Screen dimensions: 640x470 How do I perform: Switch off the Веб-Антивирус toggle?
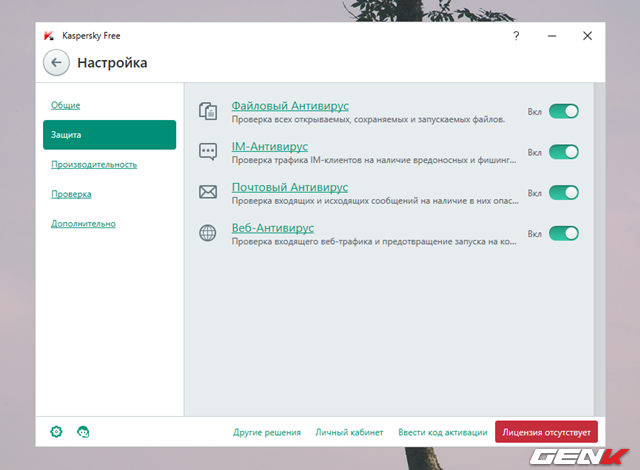(563, 234)
